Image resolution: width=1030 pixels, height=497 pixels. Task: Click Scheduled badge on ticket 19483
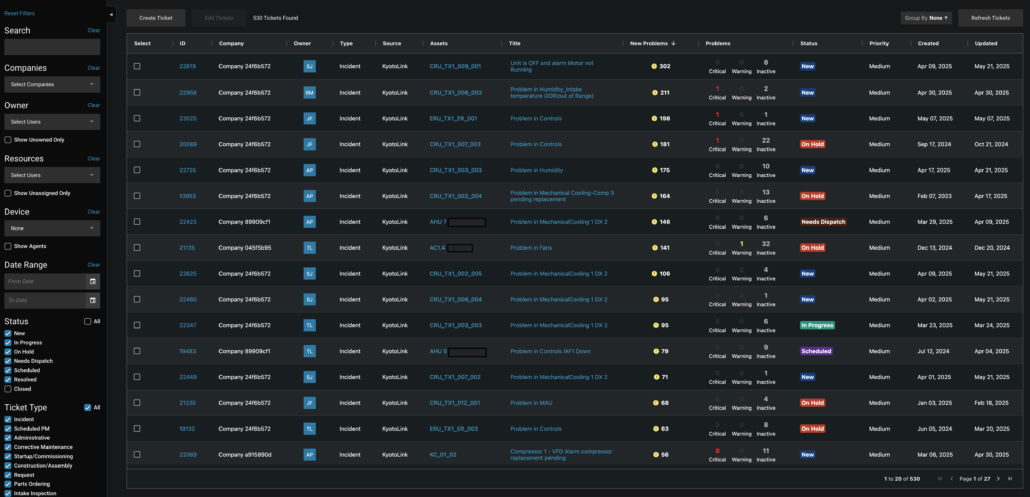(x=816, y=351)
